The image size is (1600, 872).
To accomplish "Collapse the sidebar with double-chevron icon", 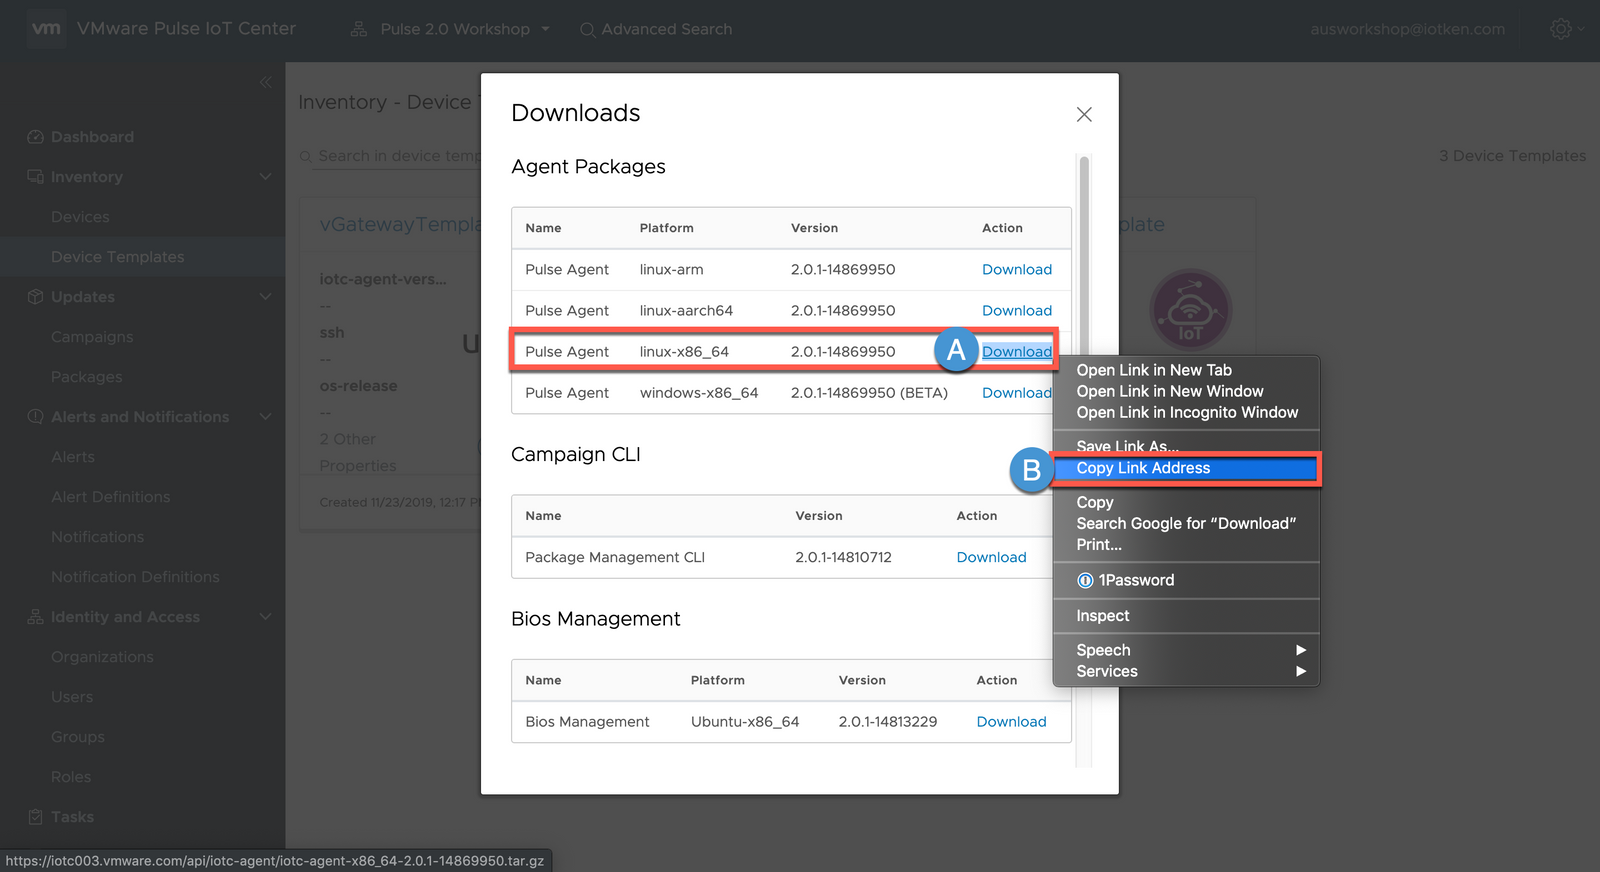I will pos(265,82).
